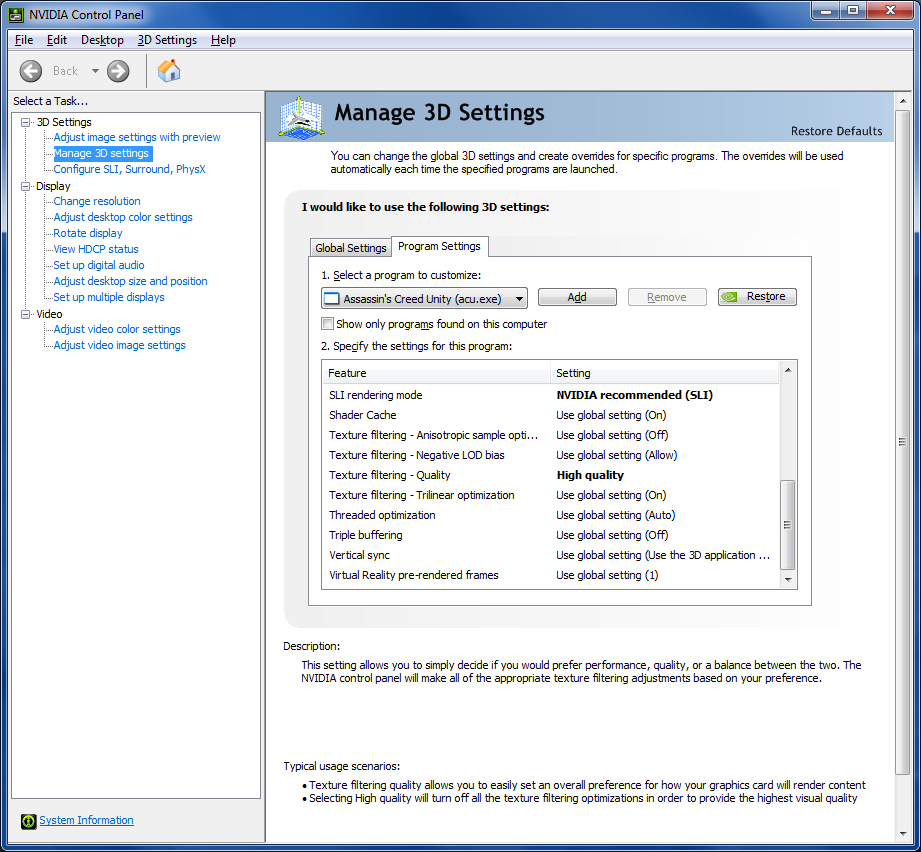The height and width of the screenshot is (852, 921).
Task: Click the Restore button
Action: pyautogui.click(x=757, y=297)
